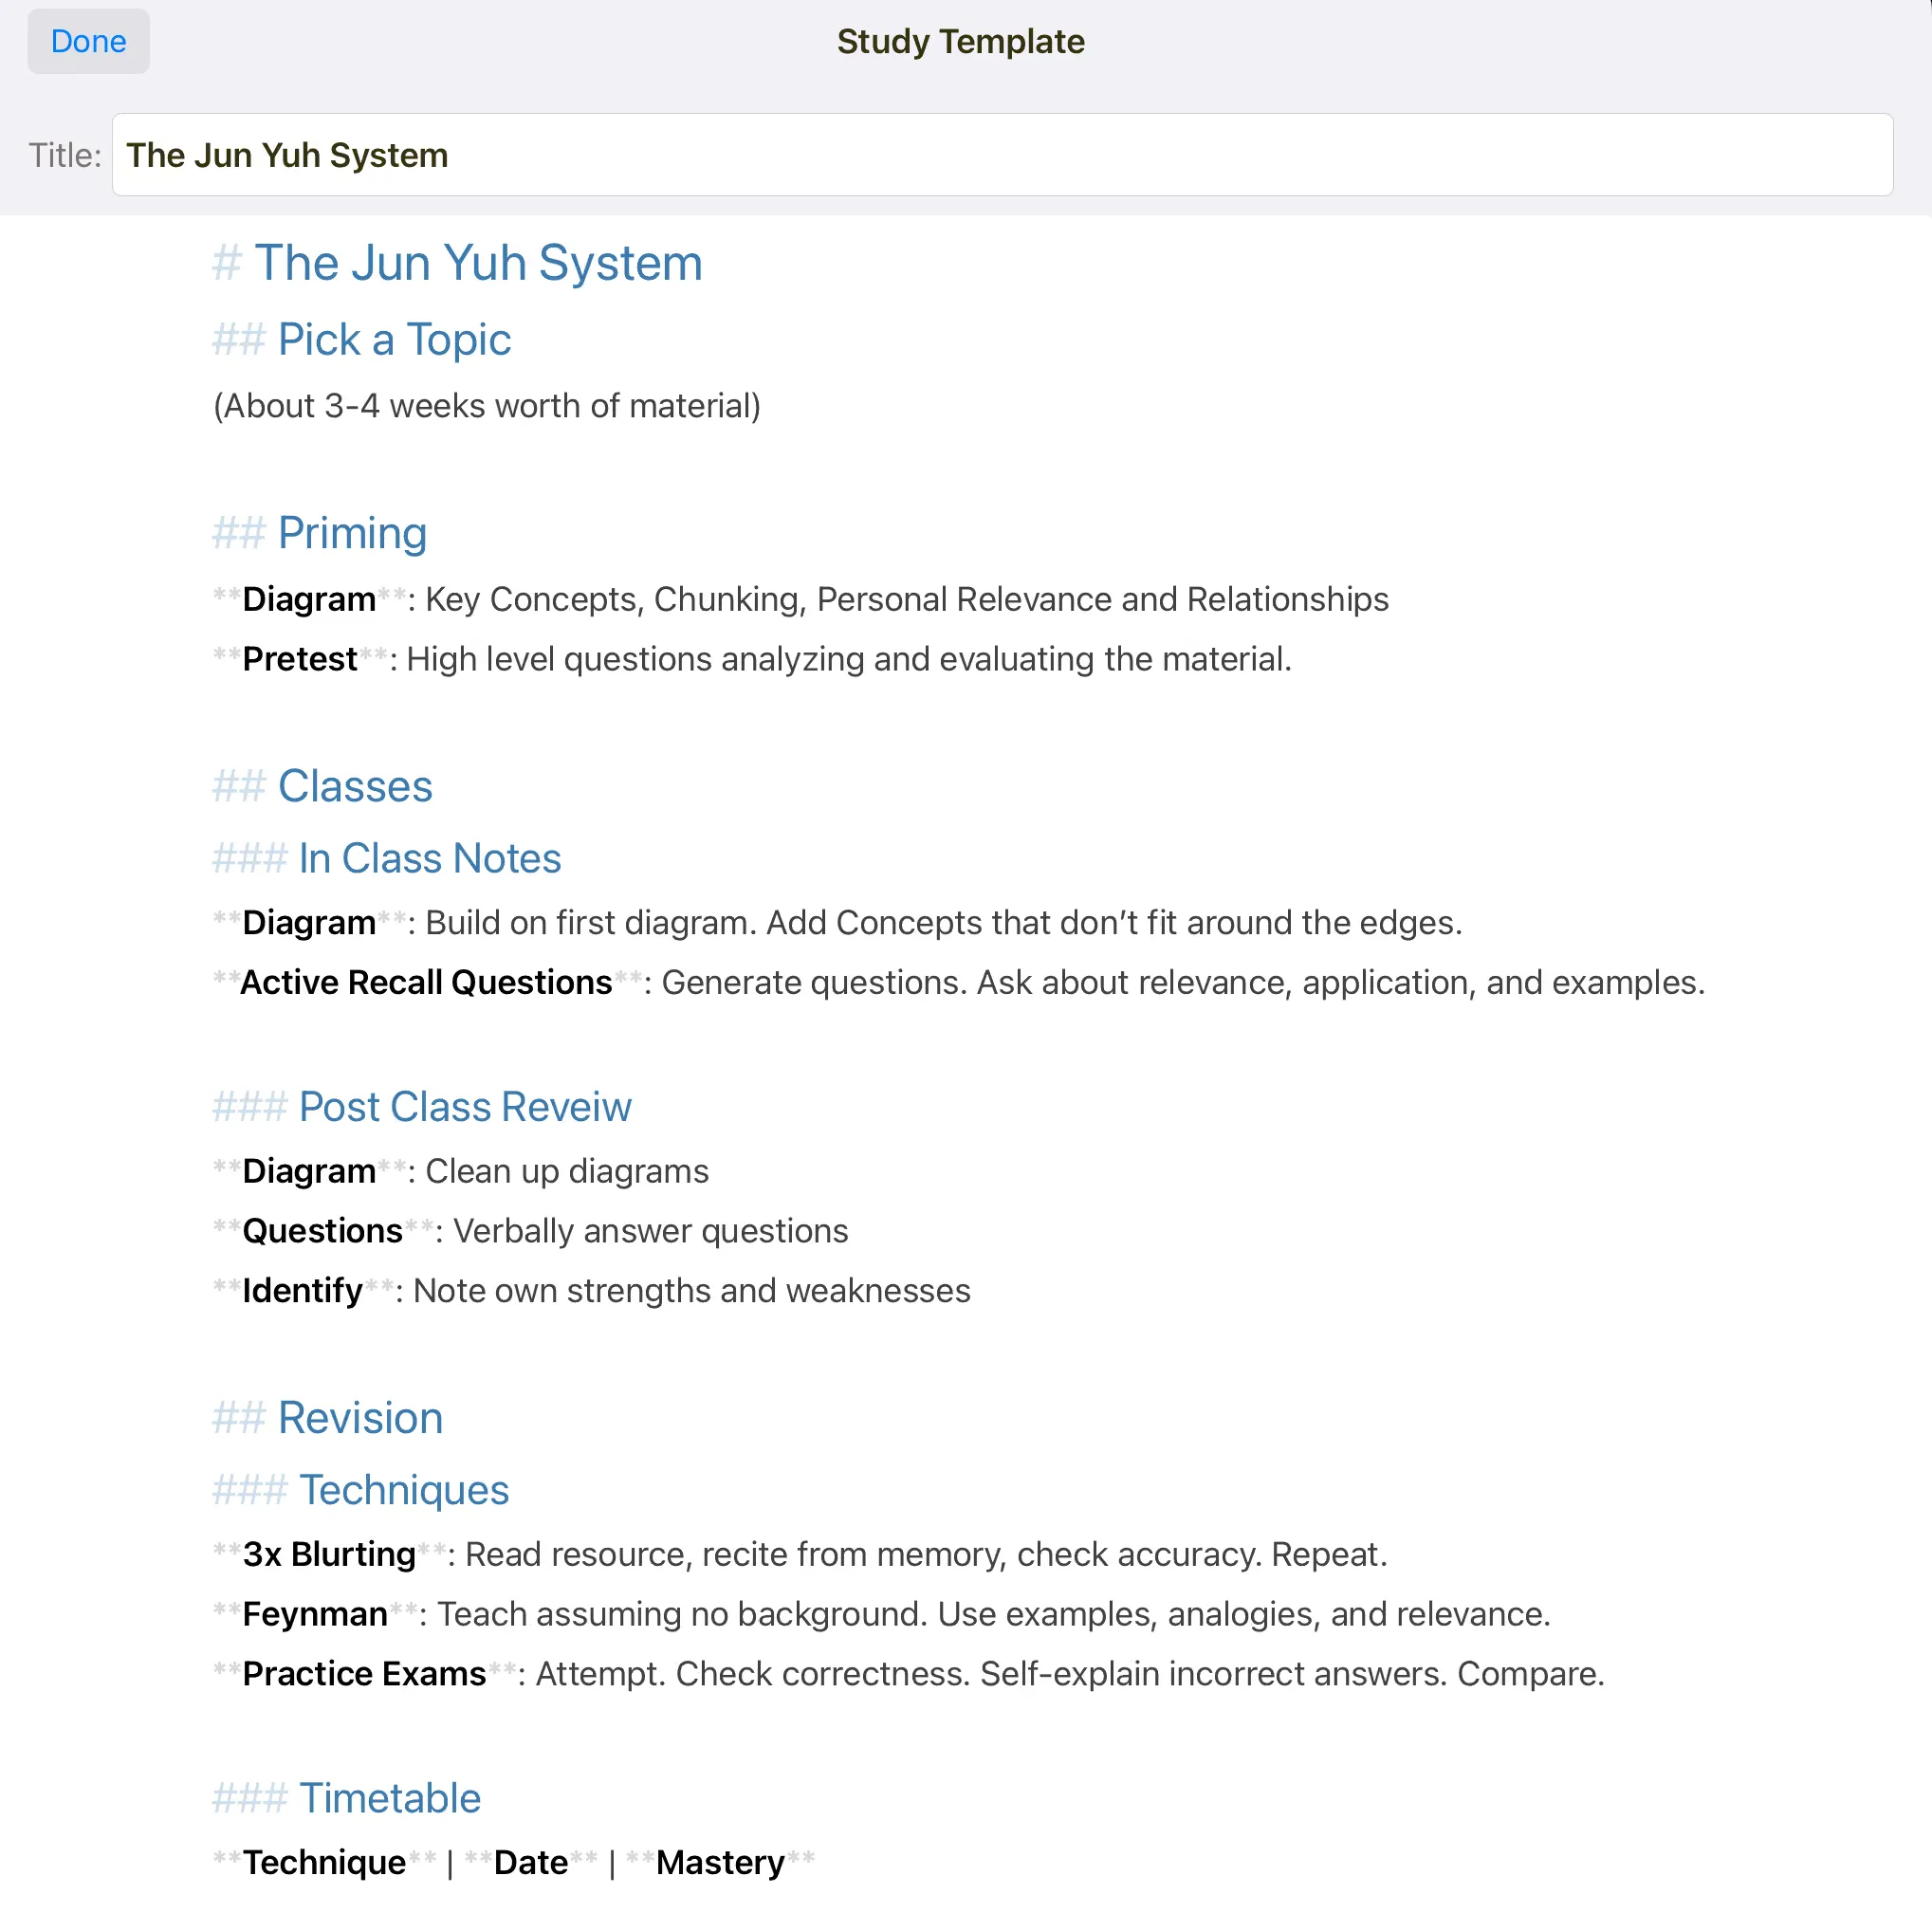Viewport: 1932px width, 1931px height.
Task: Click the 'Classes' heading
Action: (355, 786)
